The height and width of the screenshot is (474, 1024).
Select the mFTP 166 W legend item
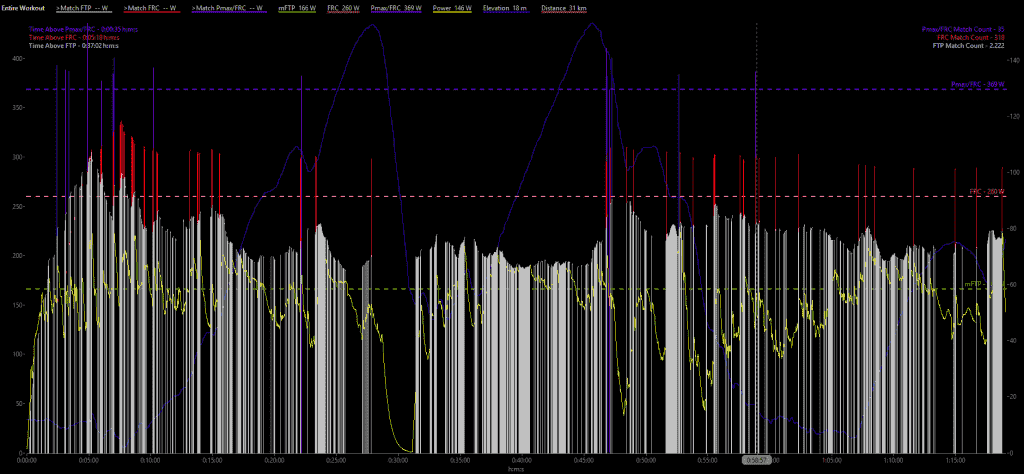(x=297, y=8)
